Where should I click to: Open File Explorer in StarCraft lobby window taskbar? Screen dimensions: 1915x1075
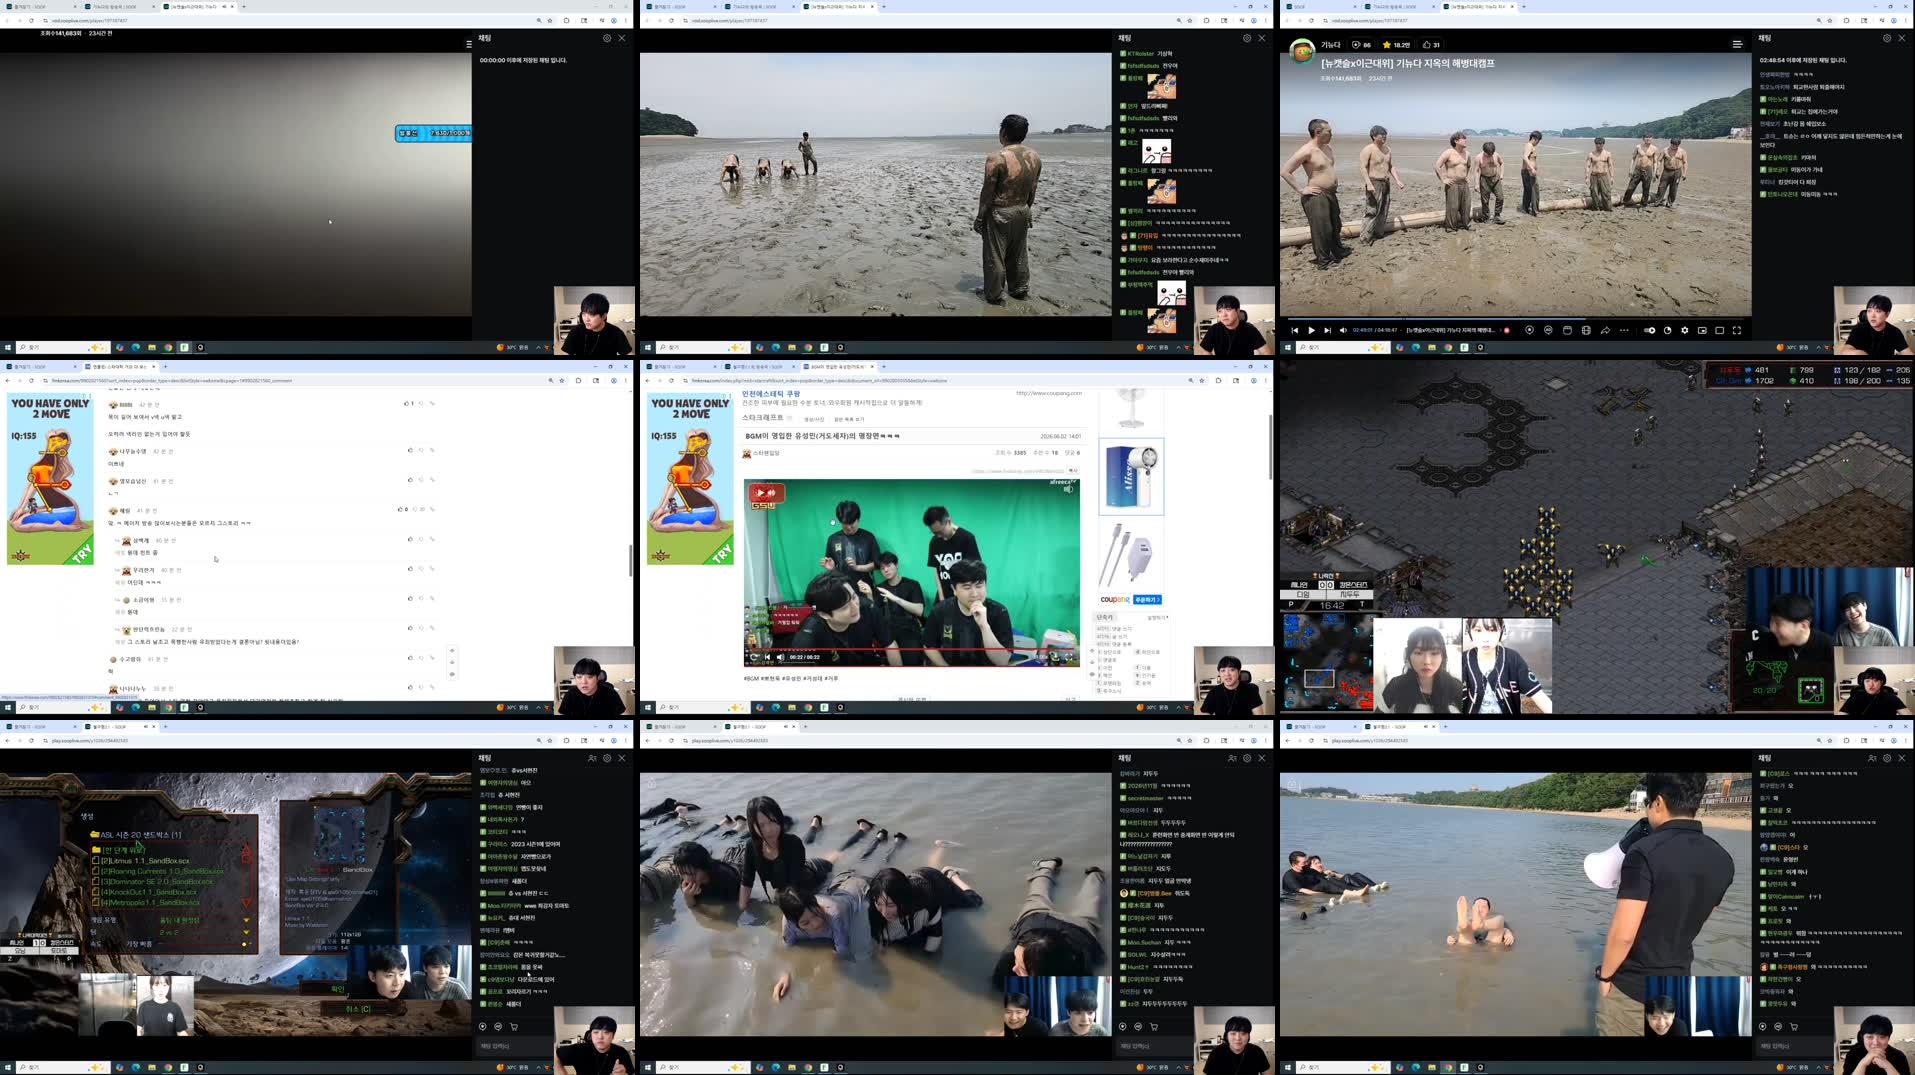tap(152, 1067)
